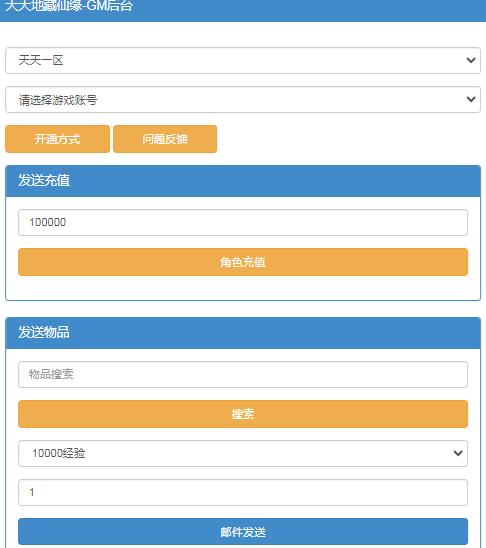
Task: Focus the item quantity field showing 1
Action: pyautogui.click(x=243, y=492)
